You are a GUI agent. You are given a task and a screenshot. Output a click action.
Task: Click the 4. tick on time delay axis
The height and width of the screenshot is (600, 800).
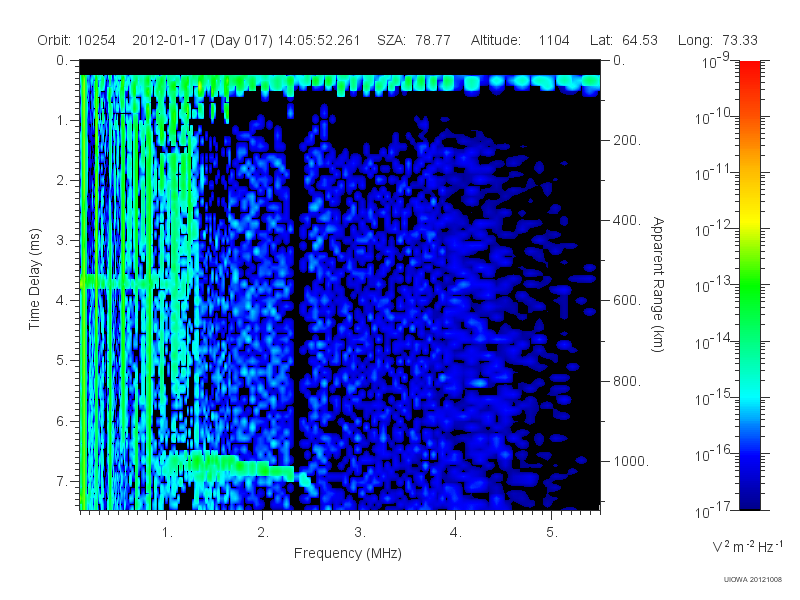(62, 301)
